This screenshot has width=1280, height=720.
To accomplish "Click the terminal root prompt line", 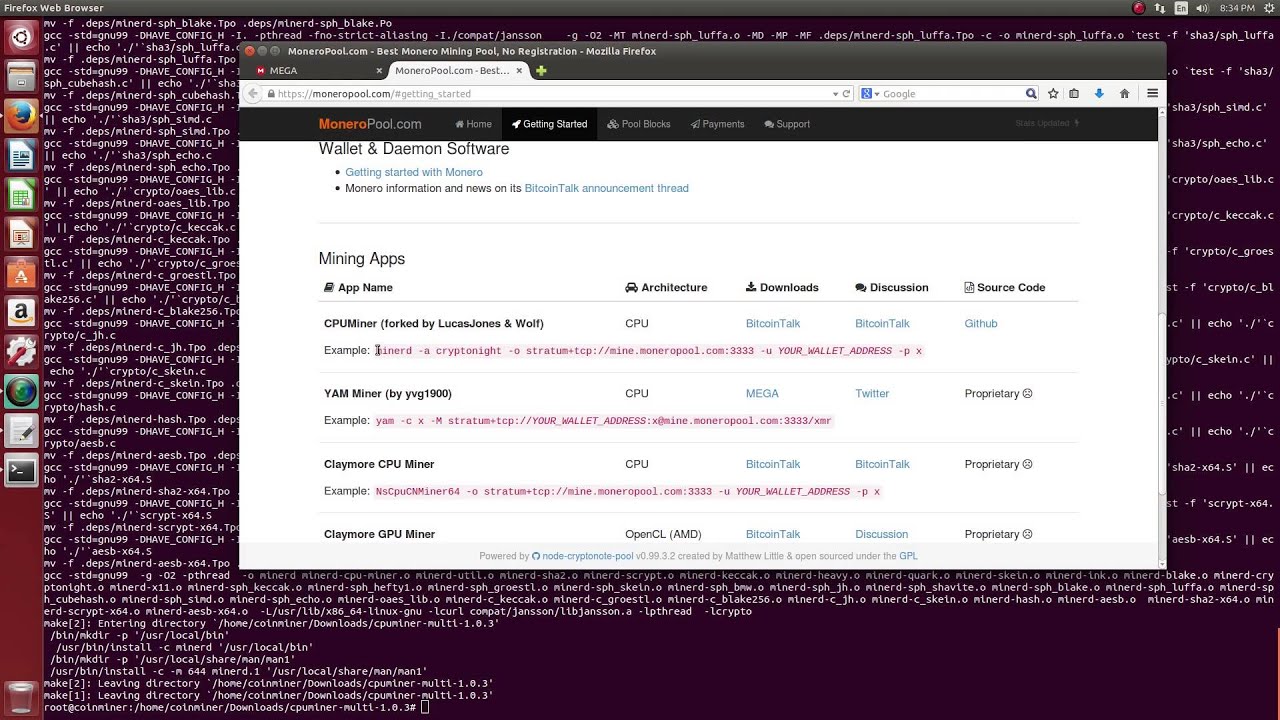I will 236,707.
